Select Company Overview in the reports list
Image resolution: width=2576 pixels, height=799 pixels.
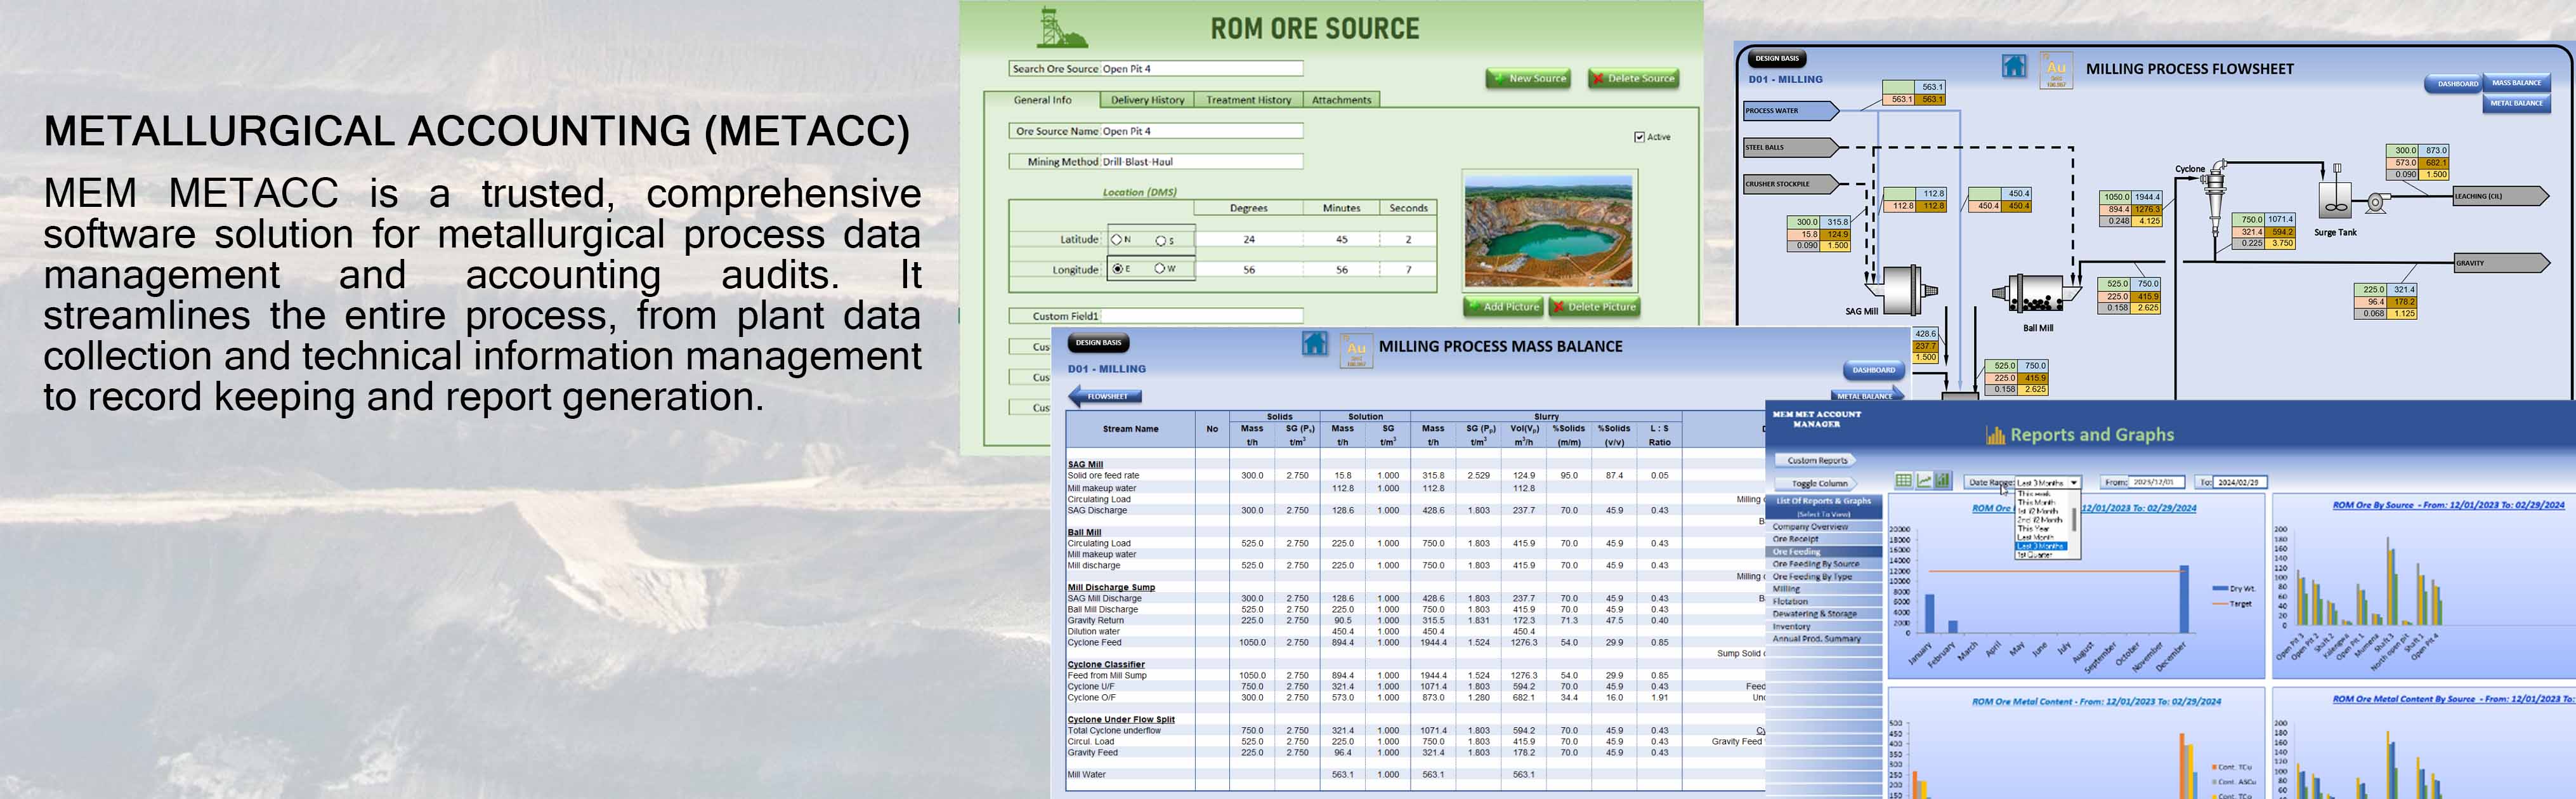point(1824,527)
